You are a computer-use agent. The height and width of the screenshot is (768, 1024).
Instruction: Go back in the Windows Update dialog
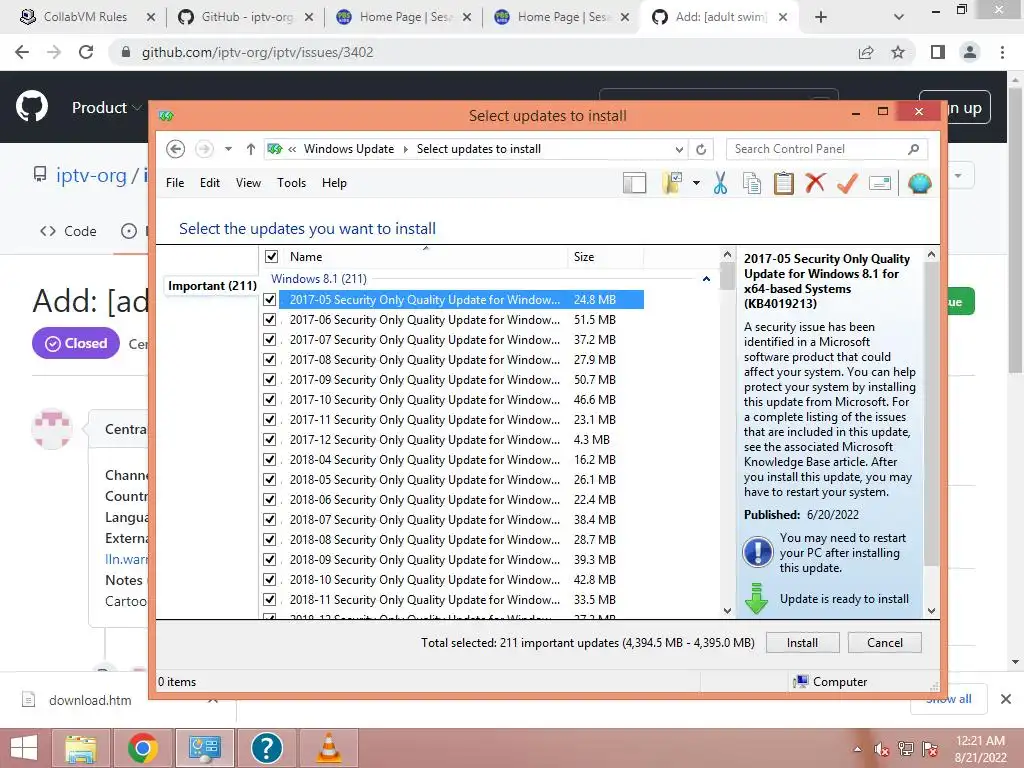pyautogui.click(x=175, y=149)
